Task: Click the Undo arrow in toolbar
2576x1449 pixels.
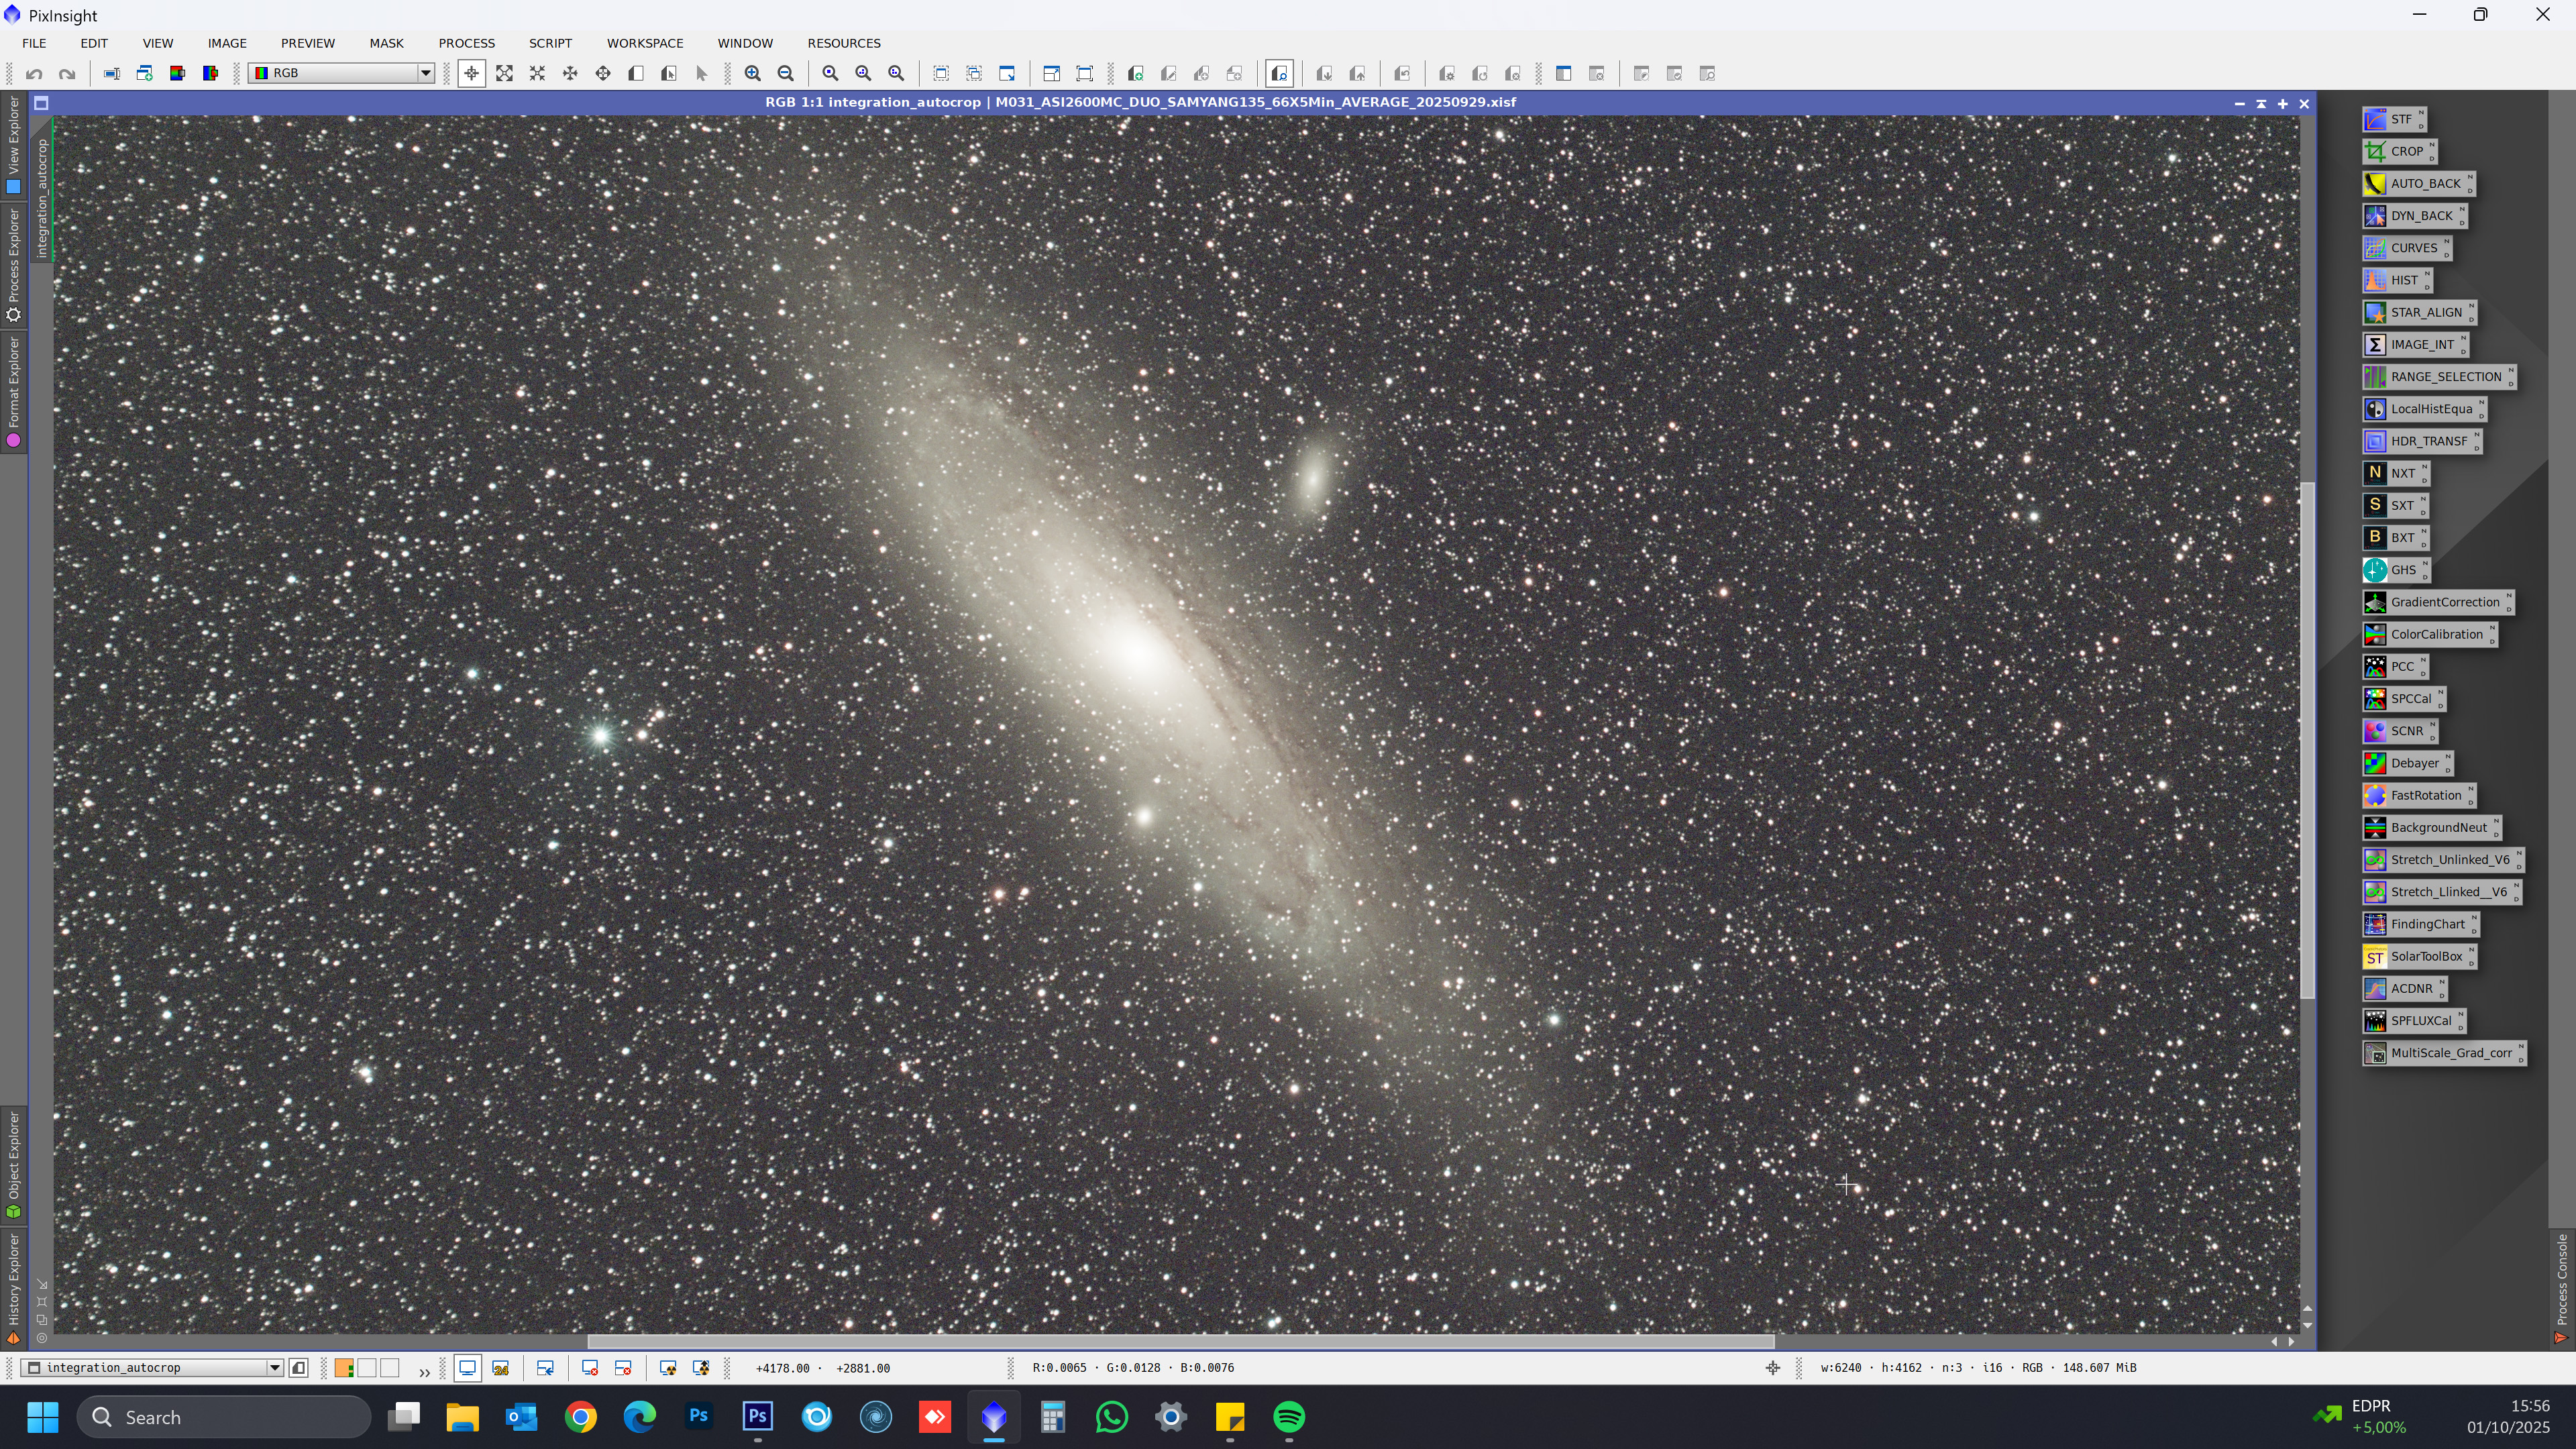Action: pyautogui.click(x=34, y=74)
